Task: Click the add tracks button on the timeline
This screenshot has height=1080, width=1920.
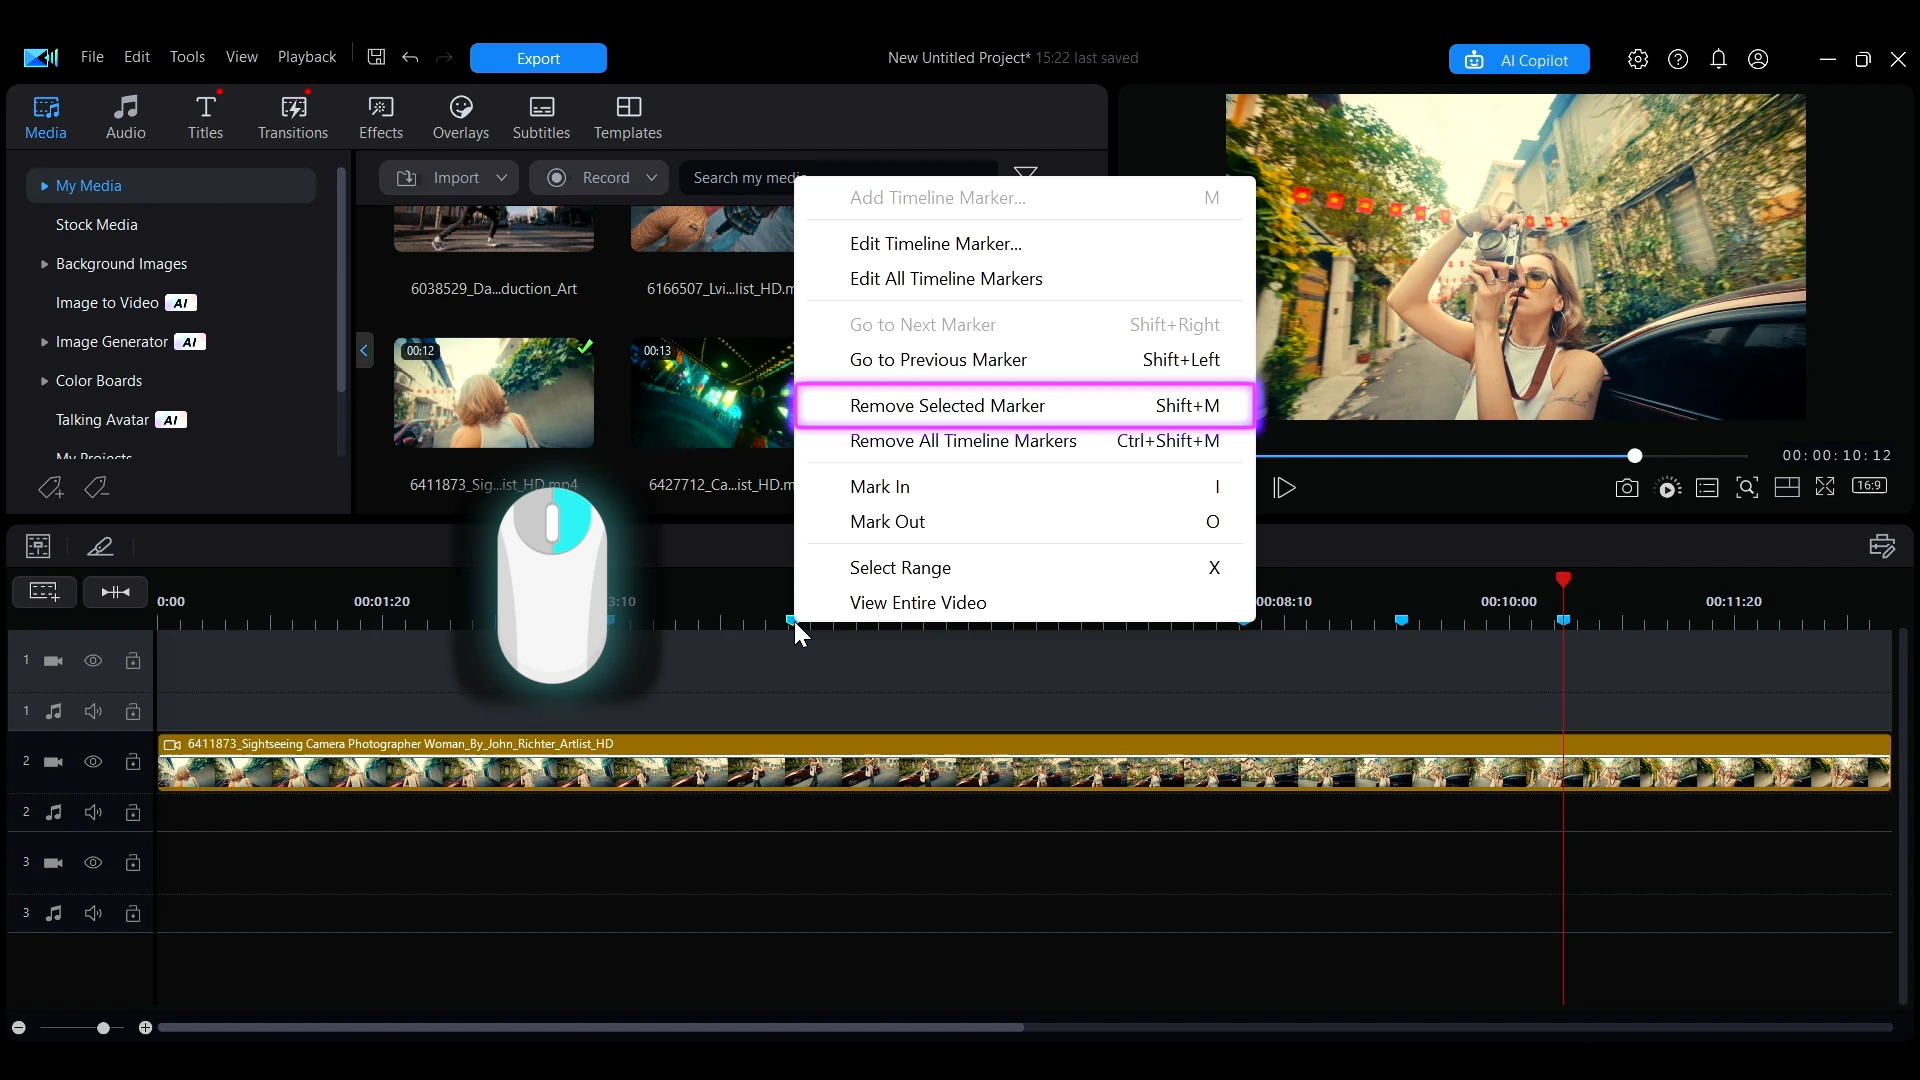Action: (44, 592)
